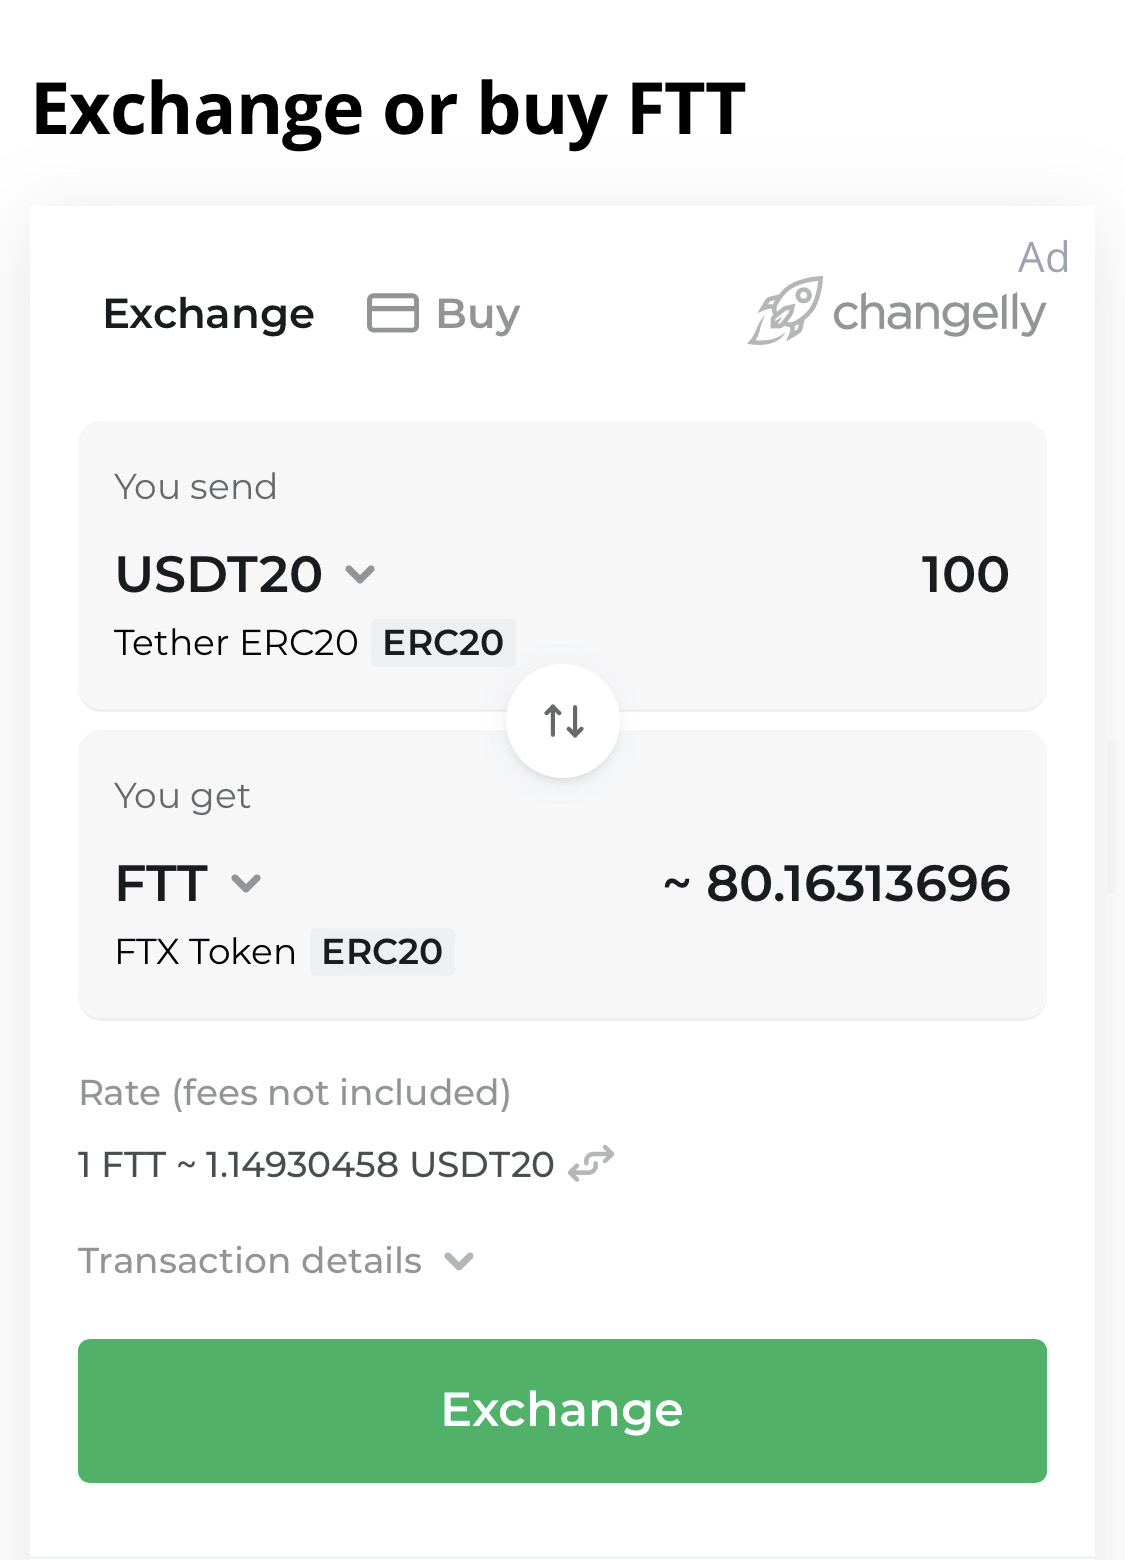Click the Ad label near Changelly
Image resolution: width=1125 pixels, height=1560 pixels.
[1043, 258]
